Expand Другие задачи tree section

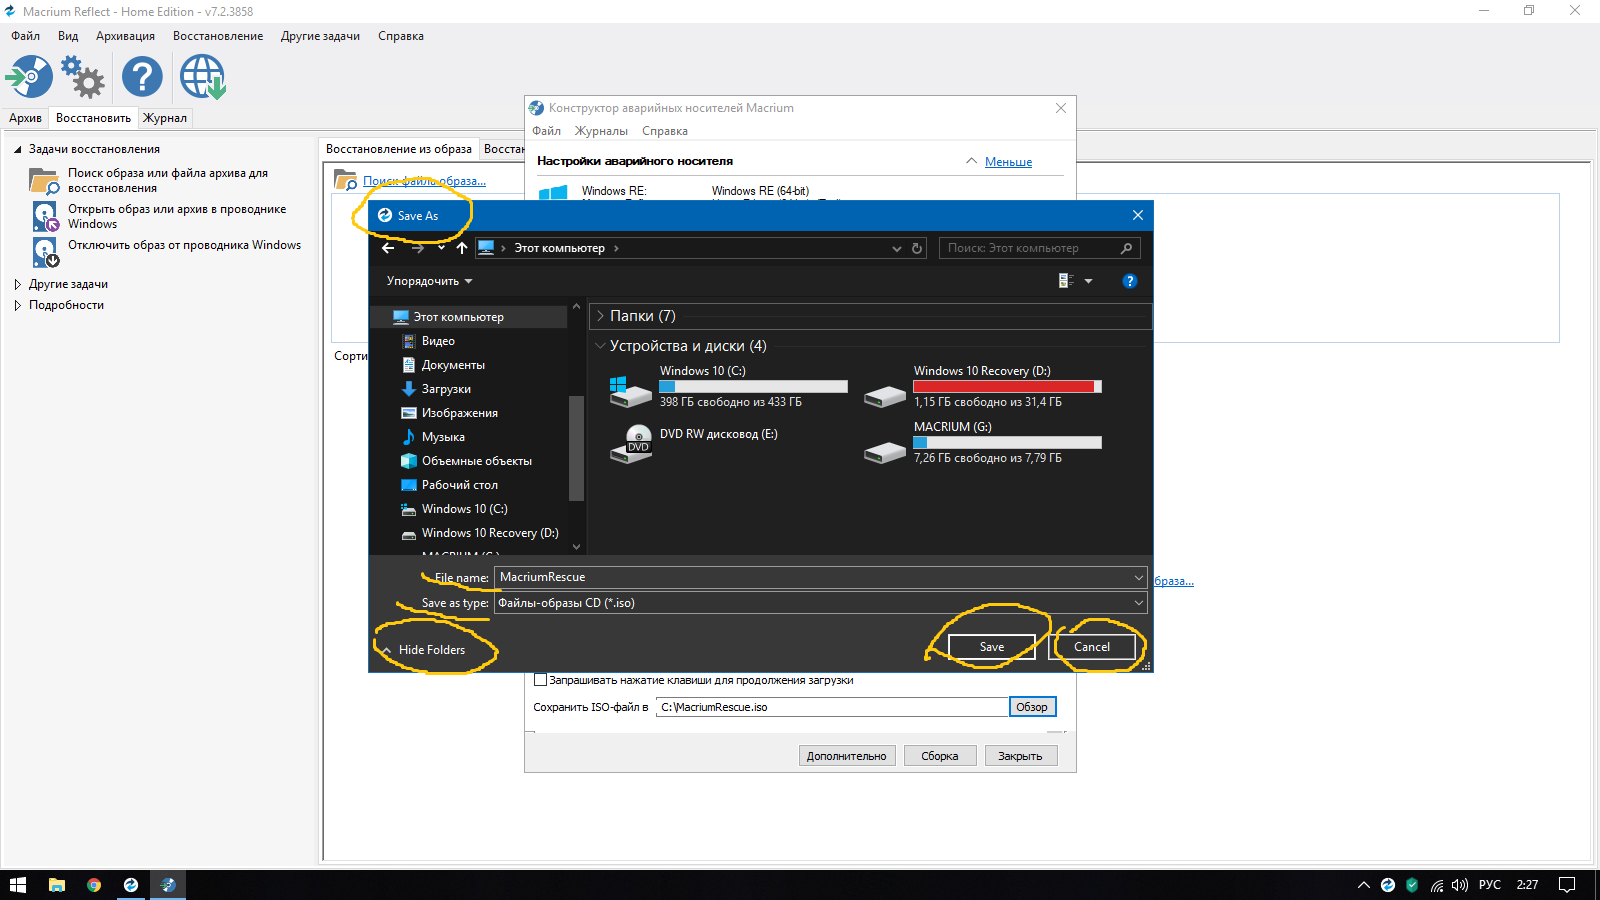click(17, 284)
